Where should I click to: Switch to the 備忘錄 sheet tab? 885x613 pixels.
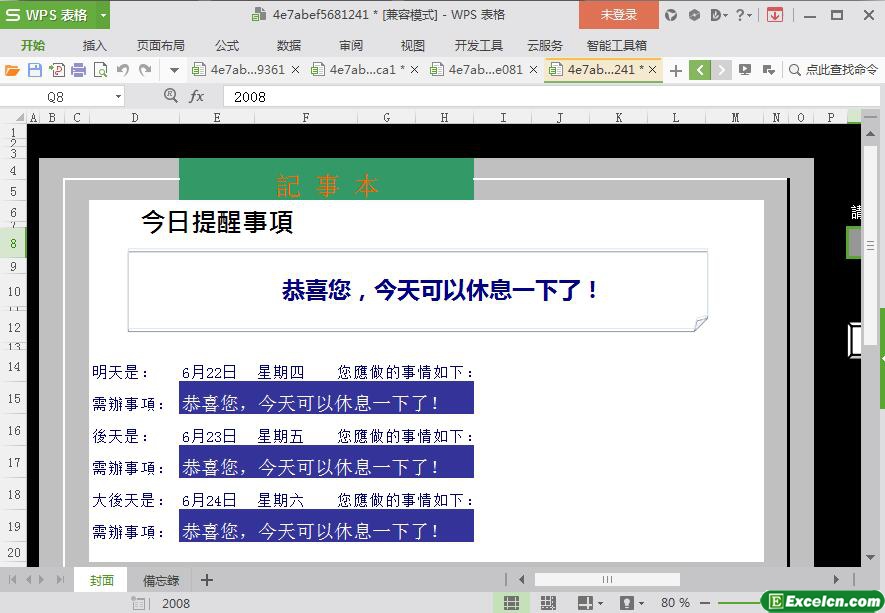coord(160,580)
